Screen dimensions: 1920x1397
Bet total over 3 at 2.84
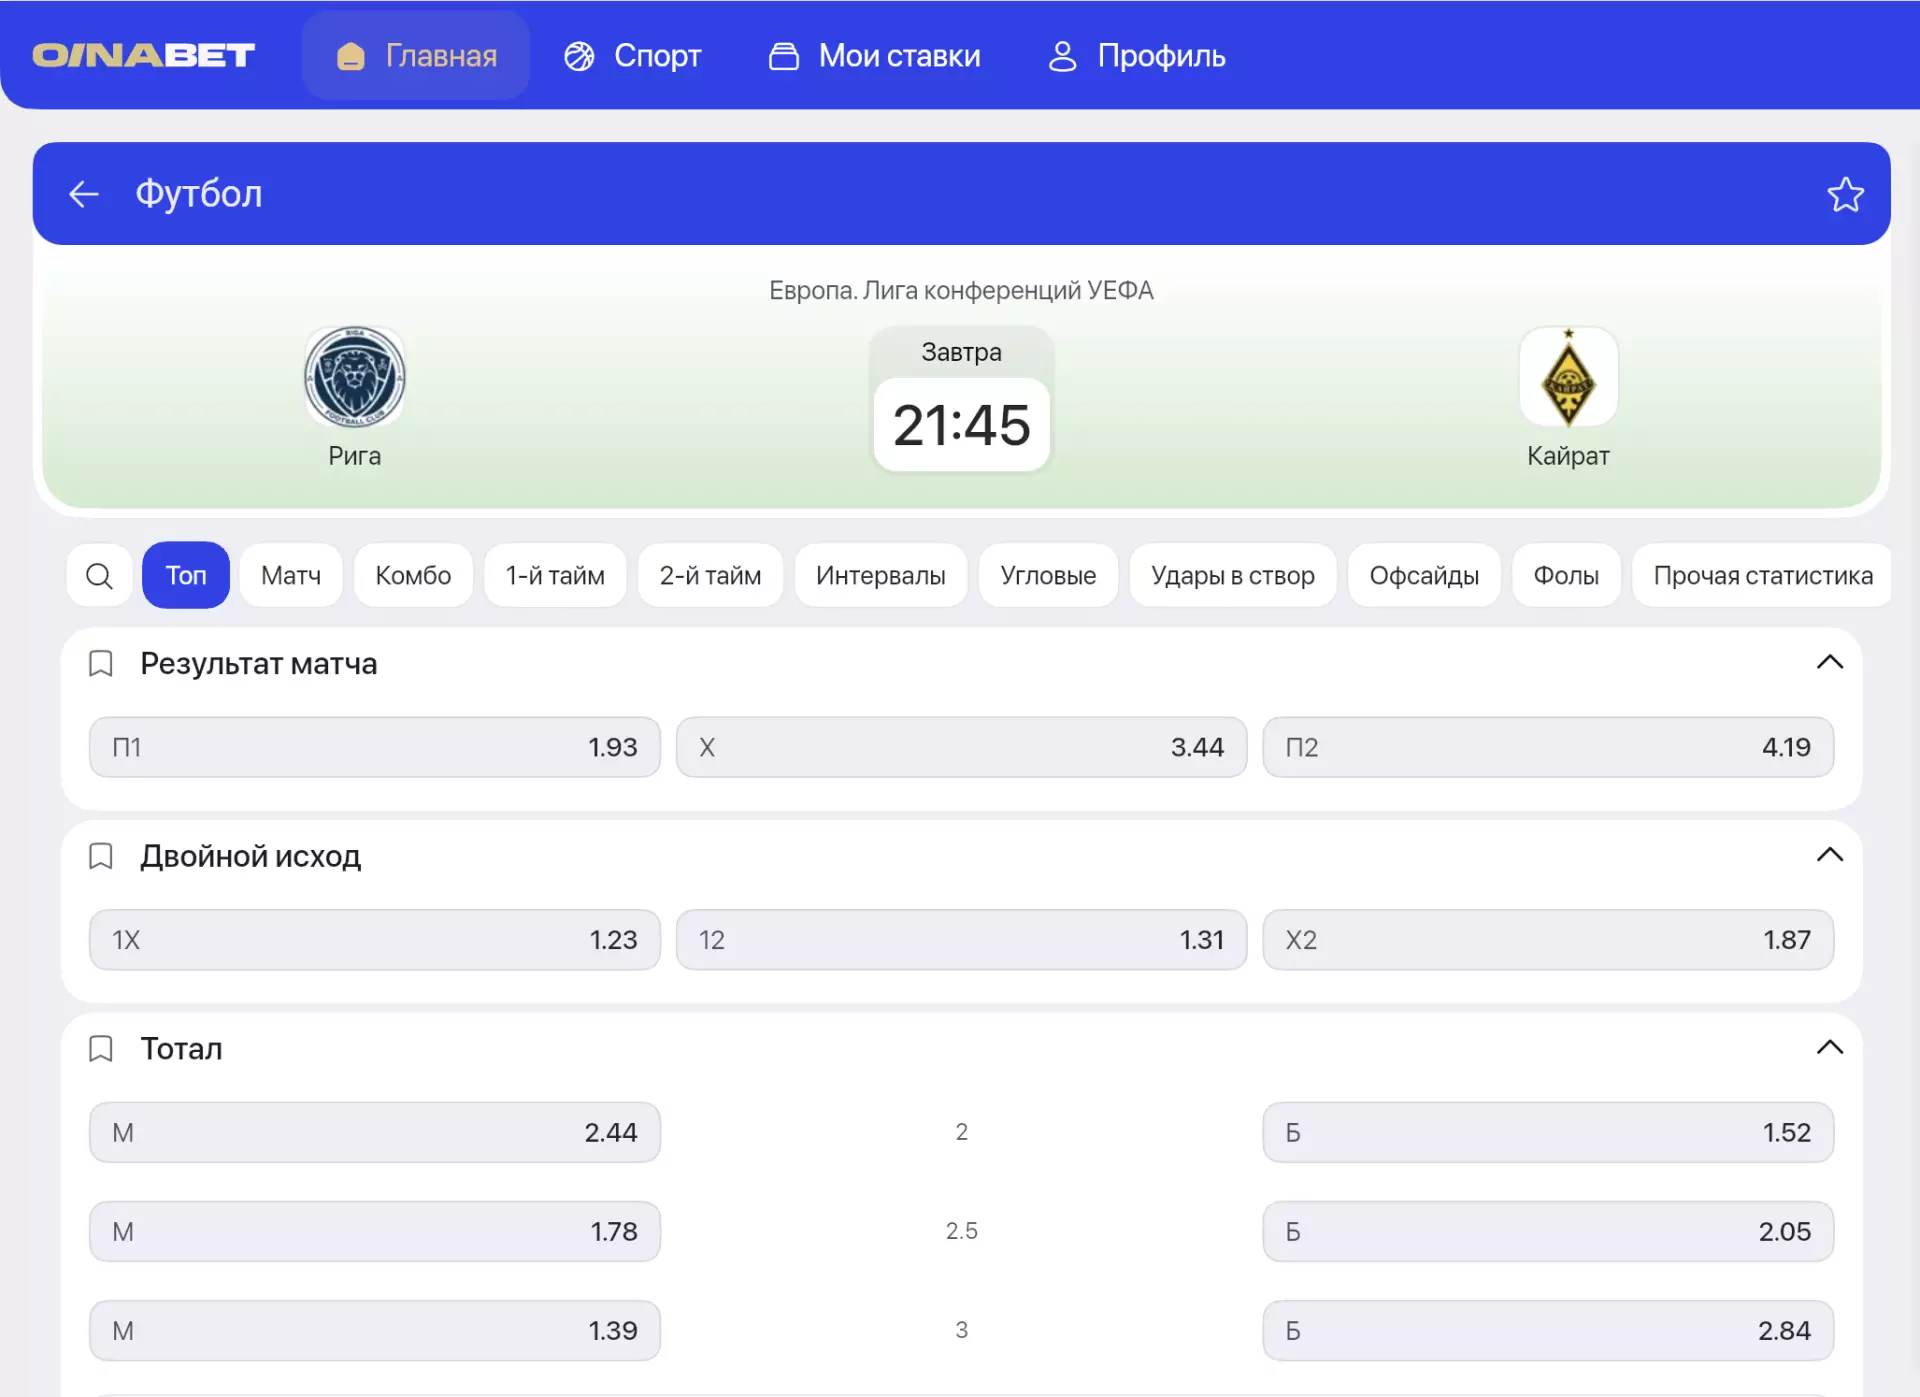click(x=1548, y=1330)
